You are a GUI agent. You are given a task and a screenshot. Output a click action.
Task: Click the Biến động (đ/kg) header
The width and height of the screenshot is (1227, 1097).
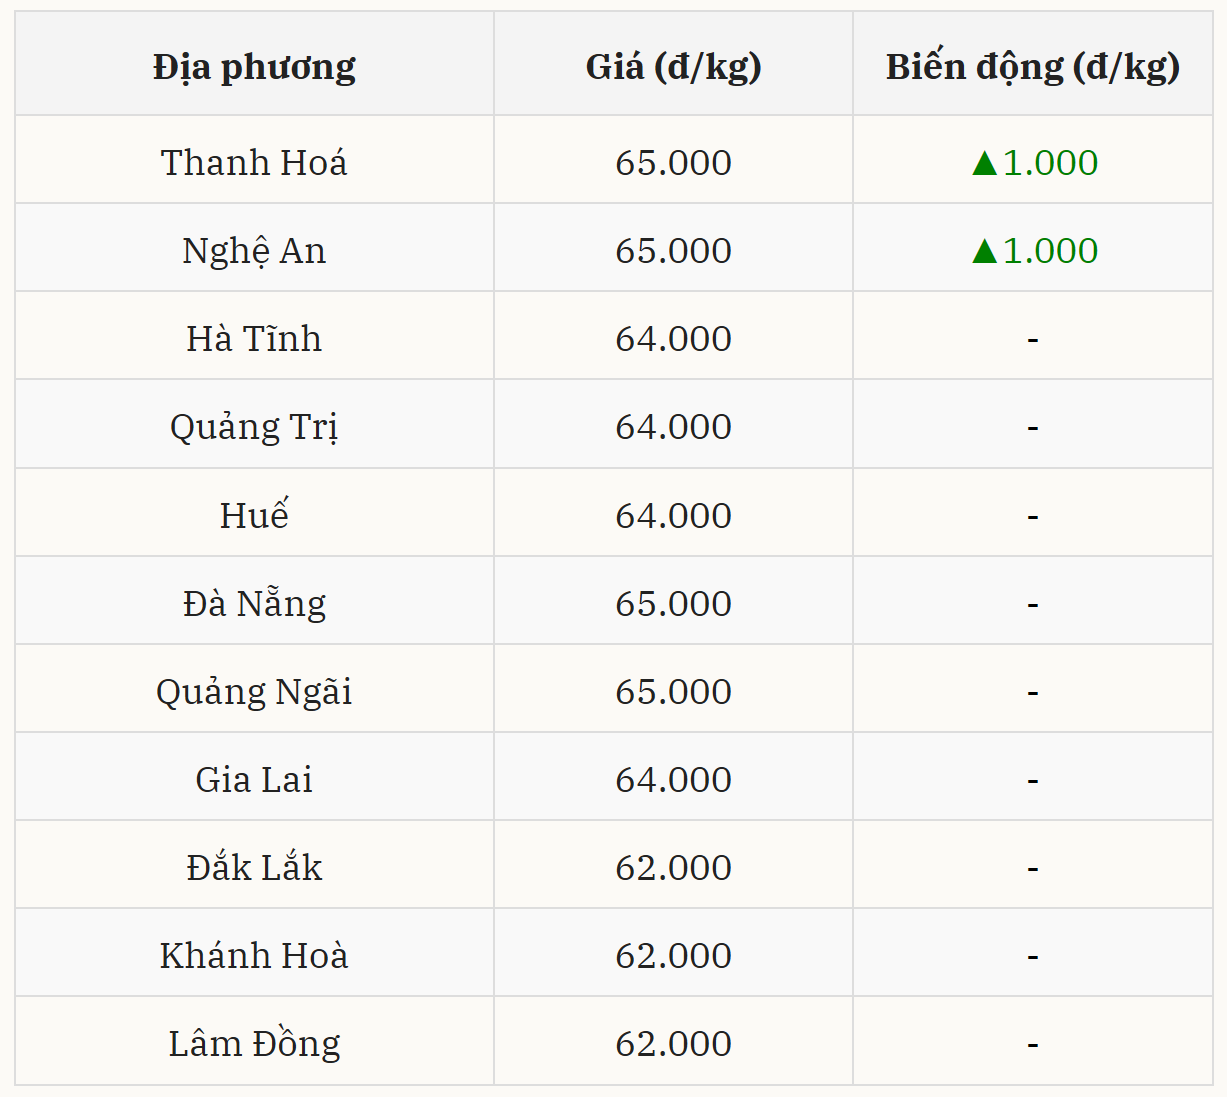coord(1033,67)
